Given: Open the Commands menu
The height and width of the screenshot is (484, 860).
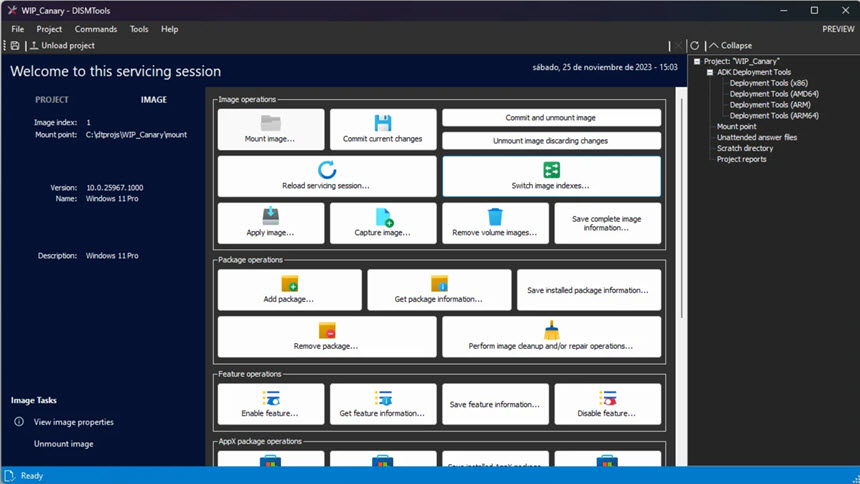Looking at the screenshot, I should [96, 29].
